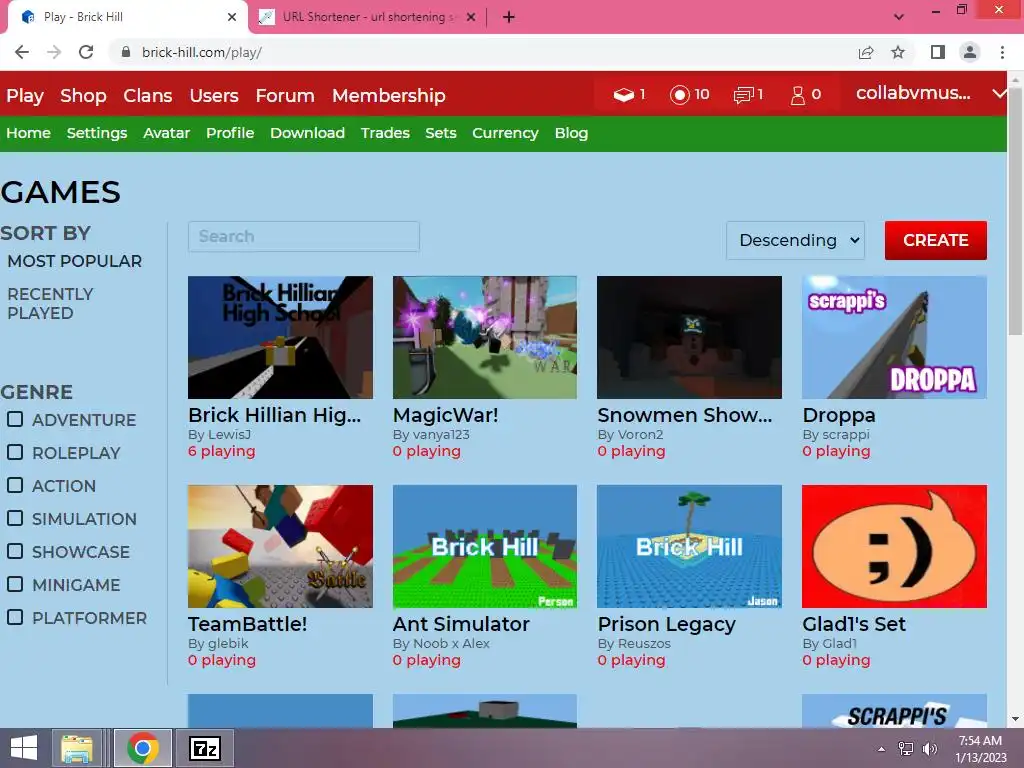The width and height of the screenshot is (1024, 768).
Task: Navigate to Users
Action: click(x=214, y=96)
